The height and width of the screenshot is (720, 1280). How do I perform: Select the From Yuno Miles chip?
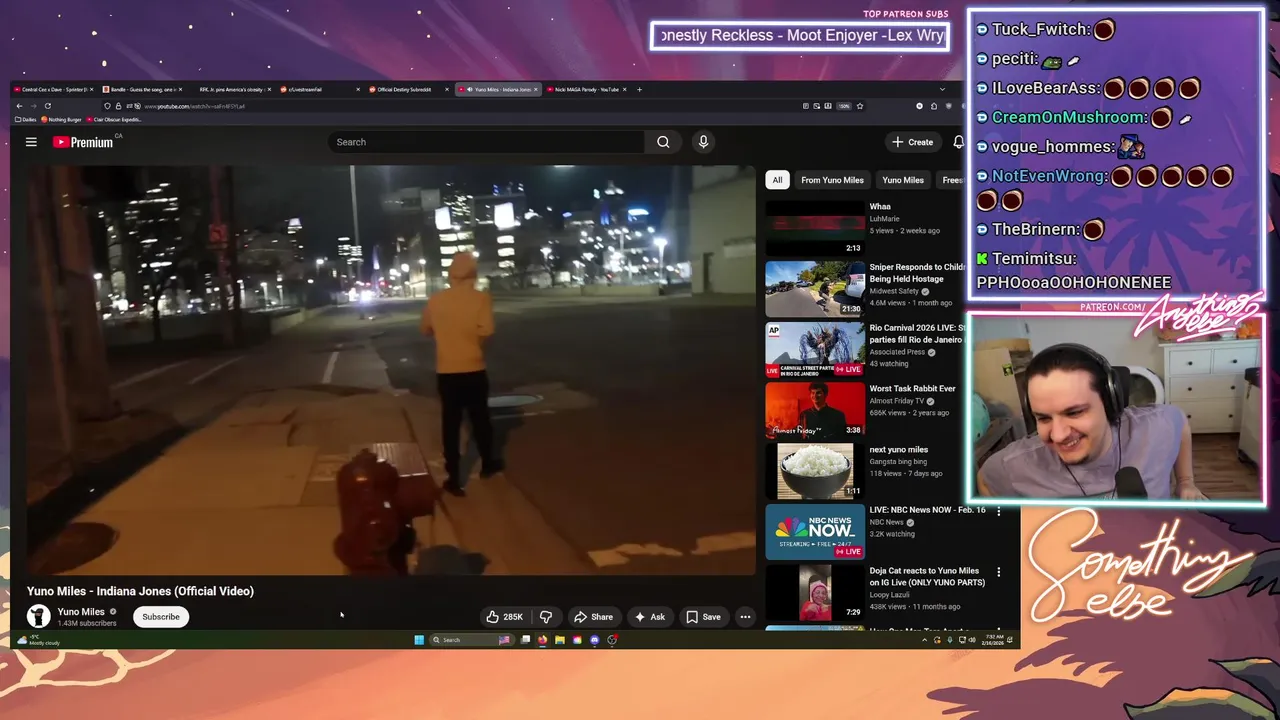click(x=832, y=180)
